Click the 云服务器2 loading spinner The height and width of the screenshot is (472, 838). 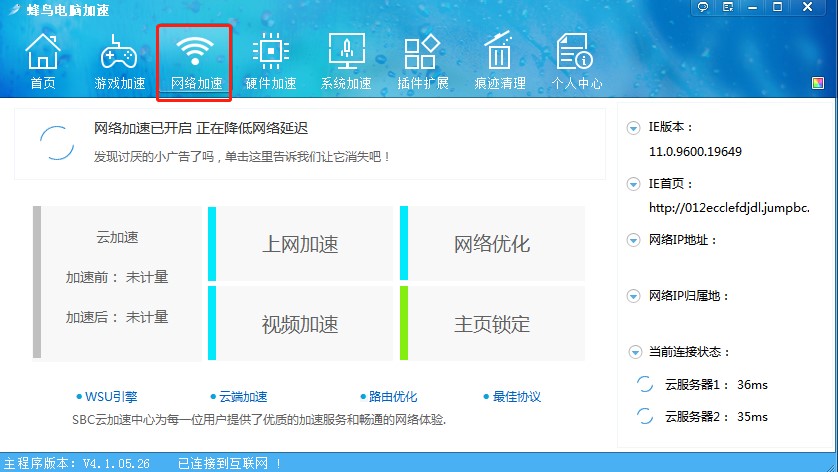(645, 416)
